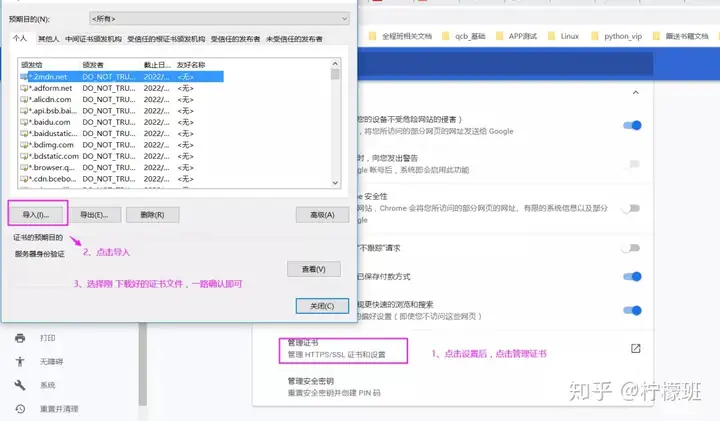
Task: Select the *.api.bsb.bai... certificate row
Action: 122,111
